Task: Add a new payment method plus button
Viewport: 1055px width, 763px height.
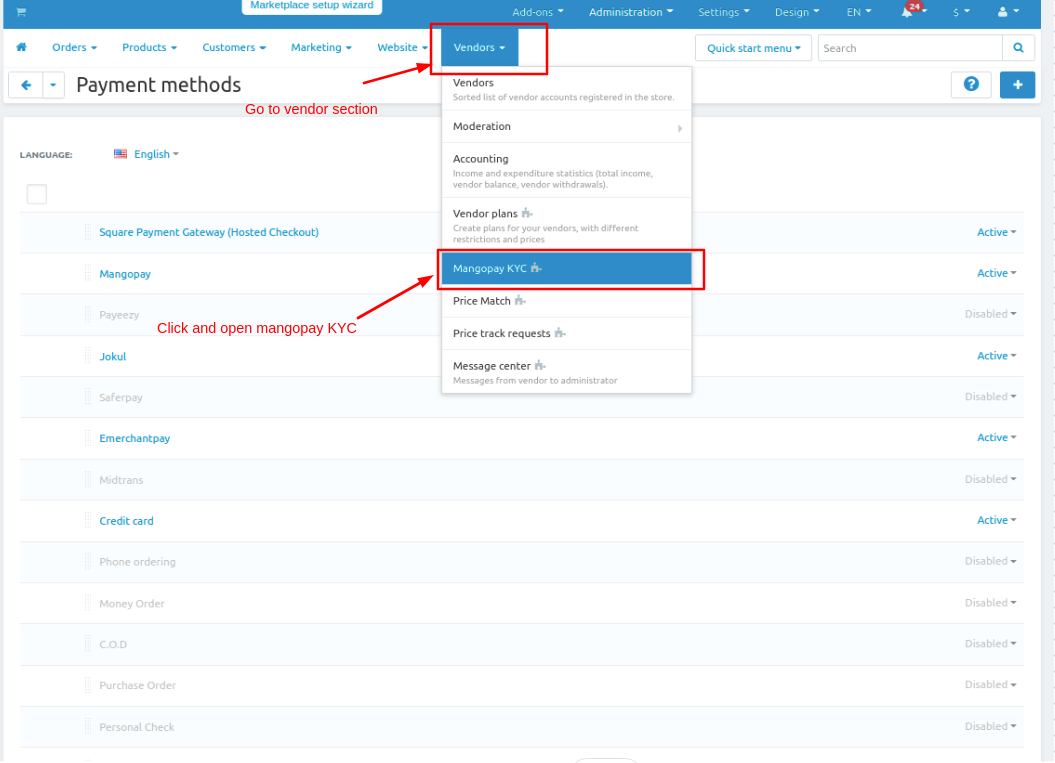Action: pyautogui.click(x=1017, y=84)
